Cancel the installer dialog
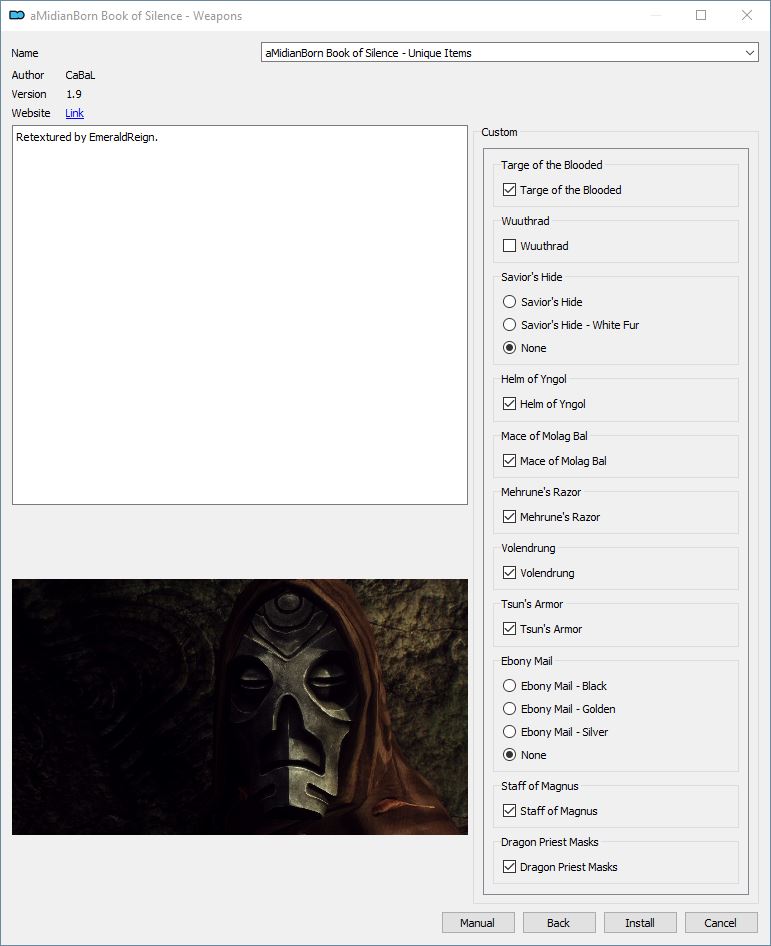Viewport: 771px width, 946px height. (721, 922)
